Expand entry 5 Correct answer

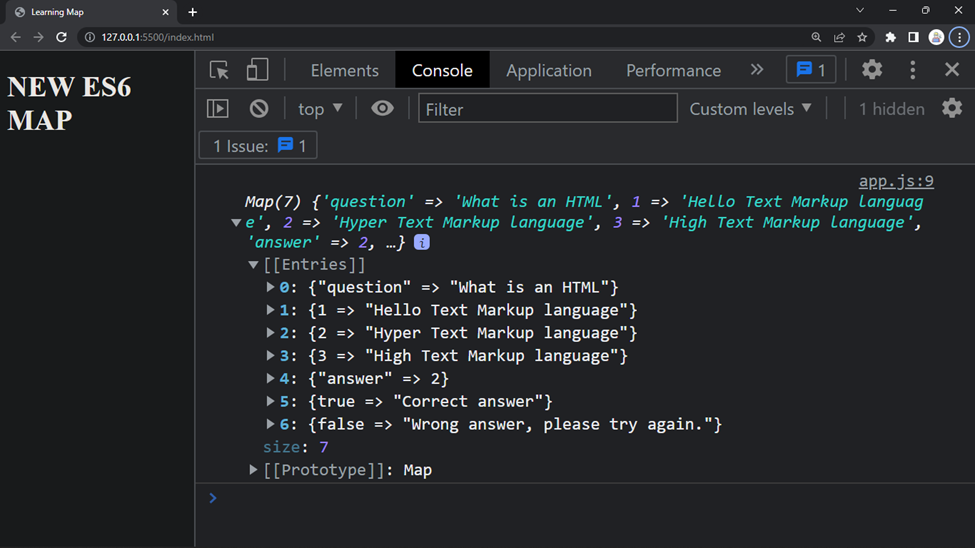coord(270,401)
